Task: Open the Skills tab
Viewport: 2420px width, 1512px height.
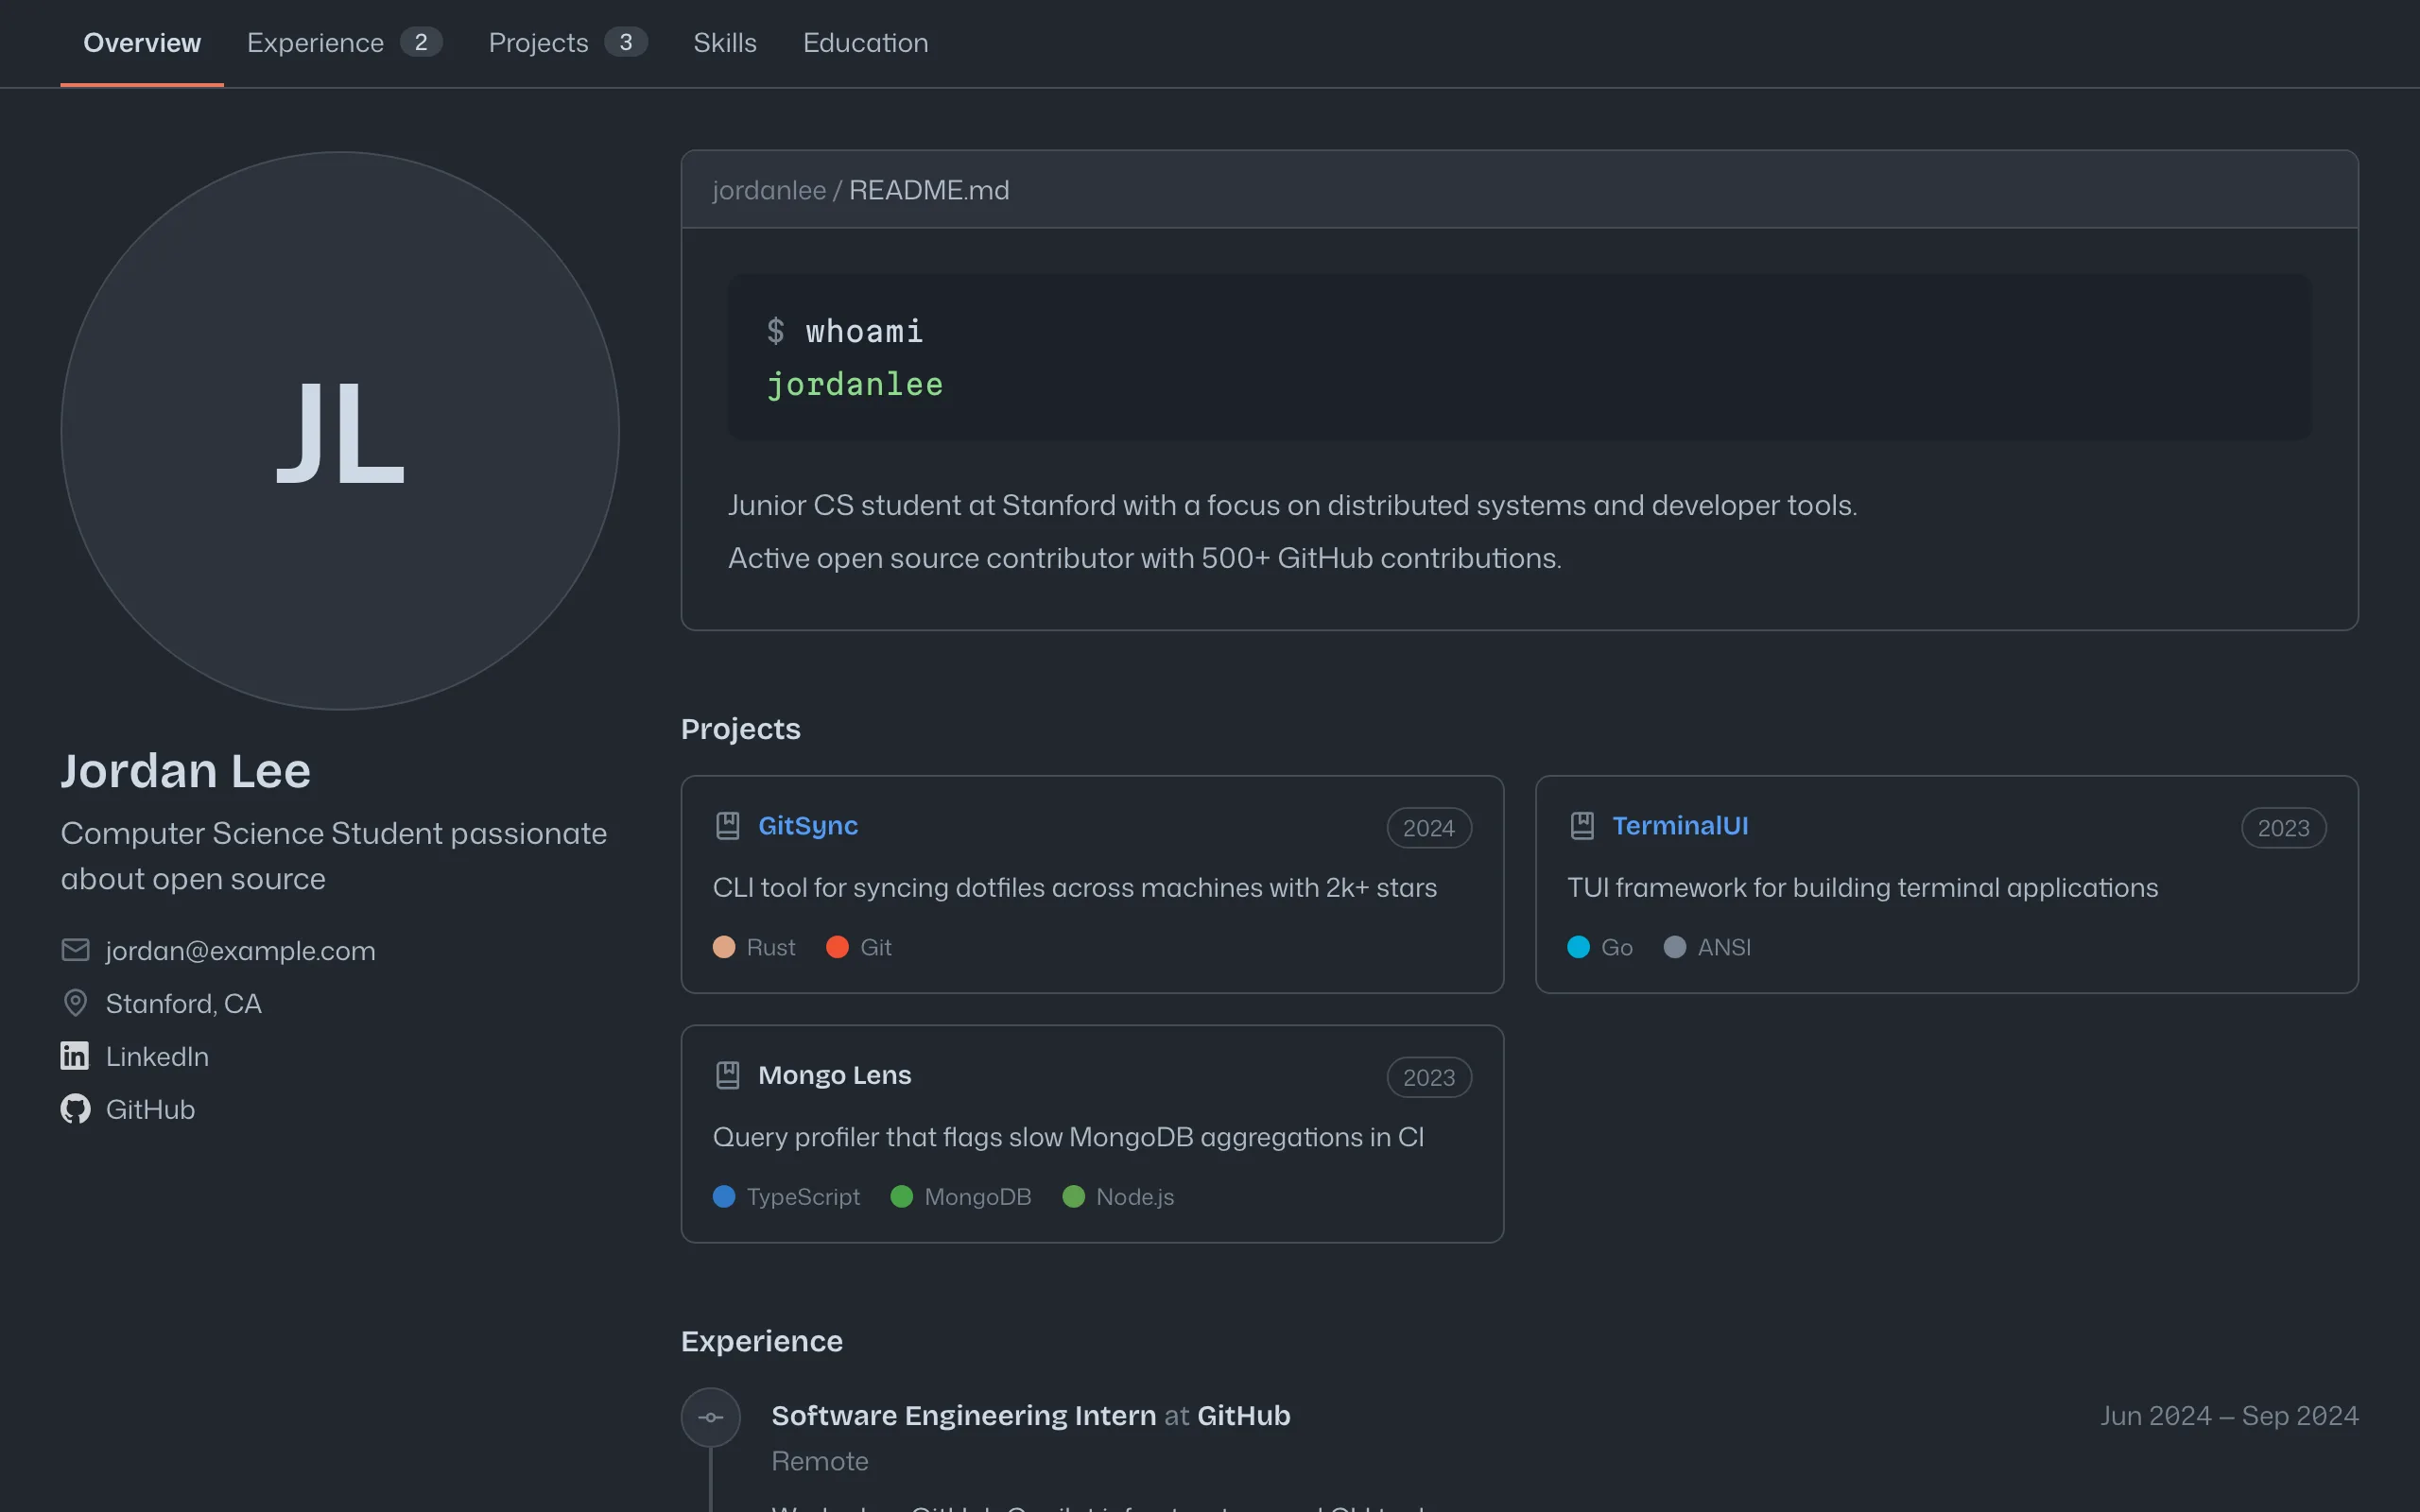Action: (725, 43)
